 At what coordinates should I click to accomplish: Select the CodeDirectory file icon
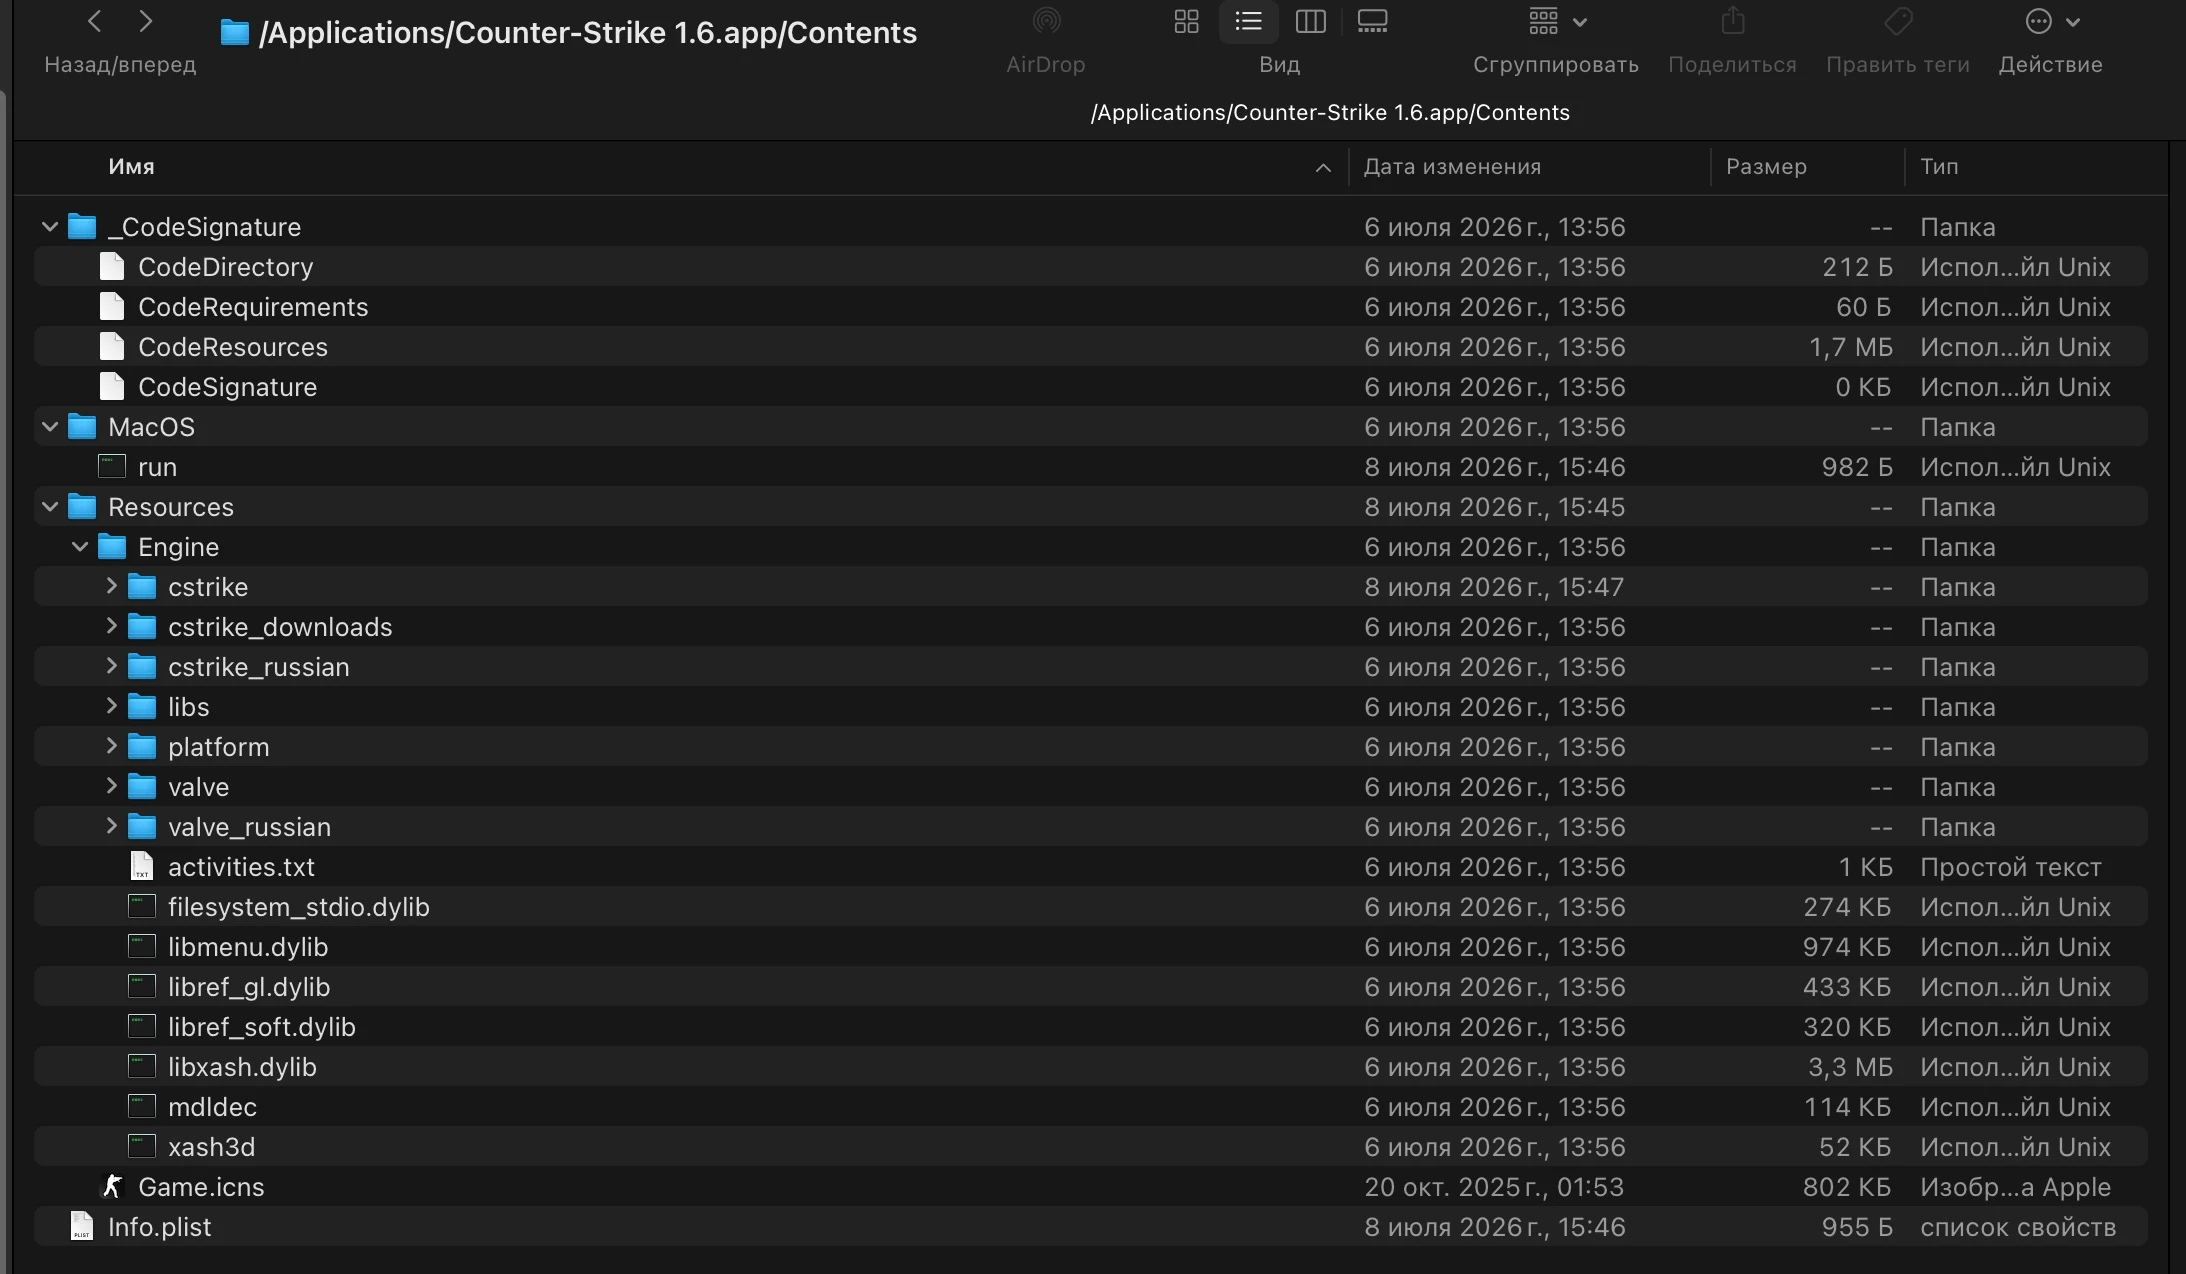[x=112, y=266]
